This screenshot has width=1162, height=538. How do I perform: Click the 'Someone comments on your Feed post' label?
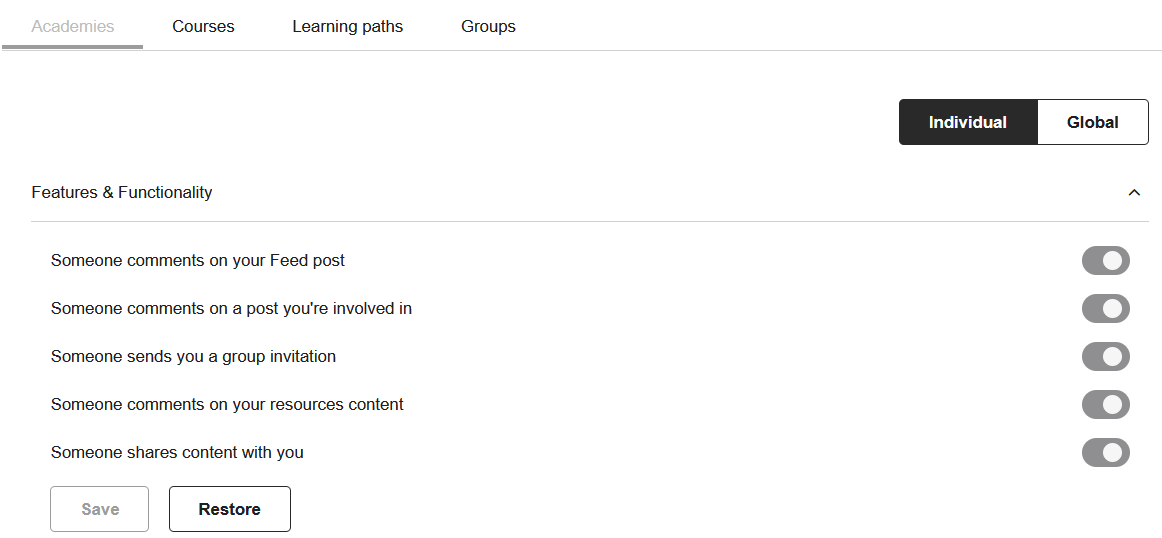pyautogui.click(x=198, y=261)
